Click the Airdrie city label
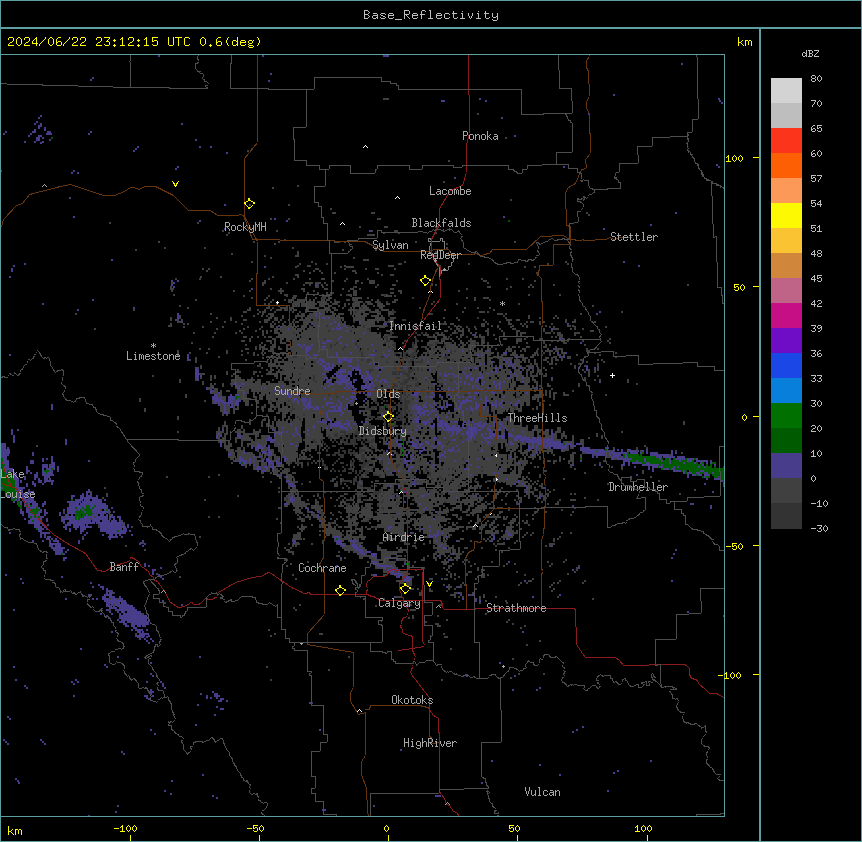Viewport: 862px width, 842px height. [x=404, y=538]
